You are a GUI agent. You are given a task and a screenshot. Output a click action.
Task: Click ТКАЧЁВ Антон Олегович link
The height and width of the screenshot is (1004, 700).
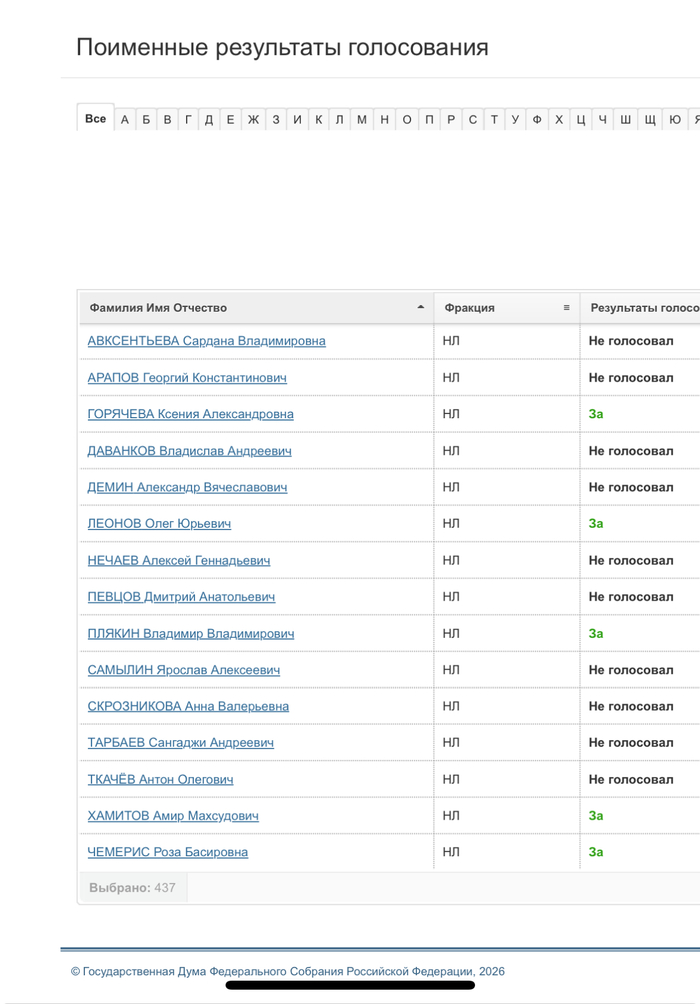(x=160, y=779)
